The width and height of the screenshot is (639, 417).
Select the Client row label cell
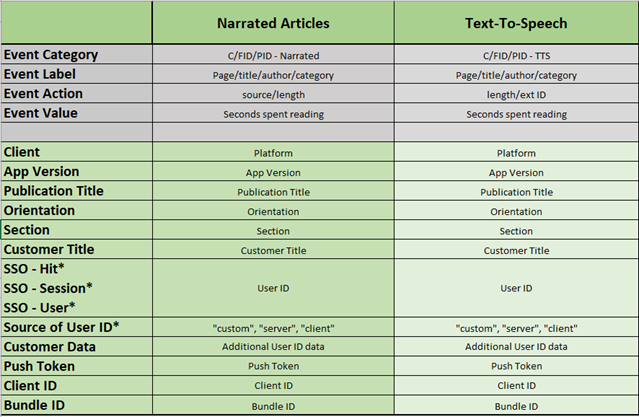point(76,152)
